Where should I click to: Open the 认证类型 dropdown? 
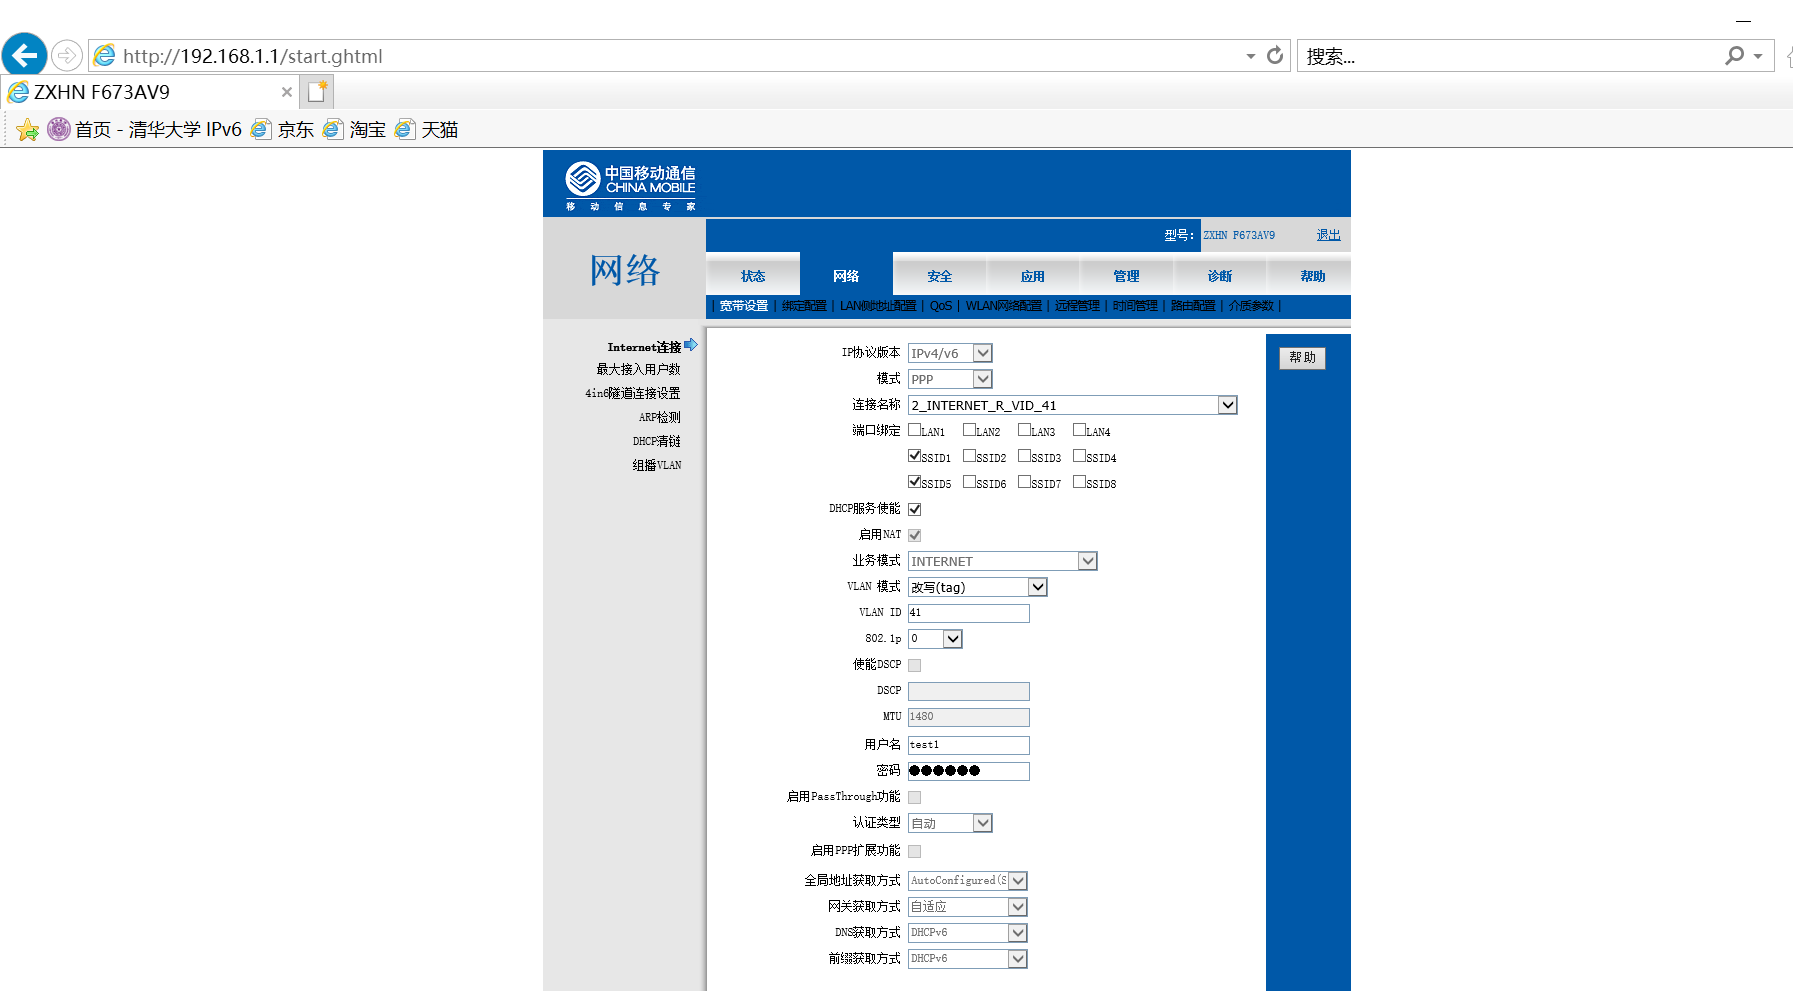950,823
